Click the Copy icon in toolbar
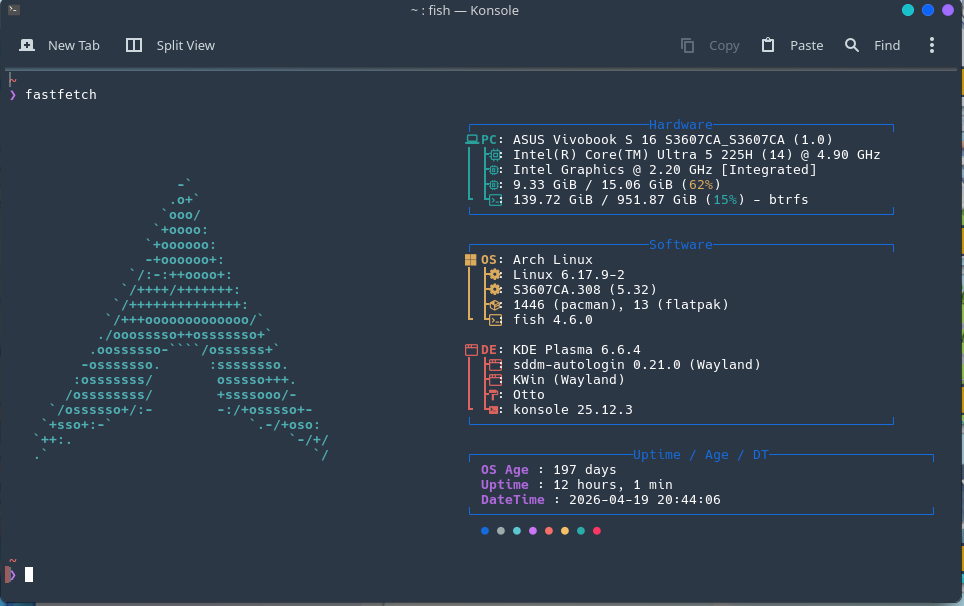The image size is (964, 606). (687, 45)
